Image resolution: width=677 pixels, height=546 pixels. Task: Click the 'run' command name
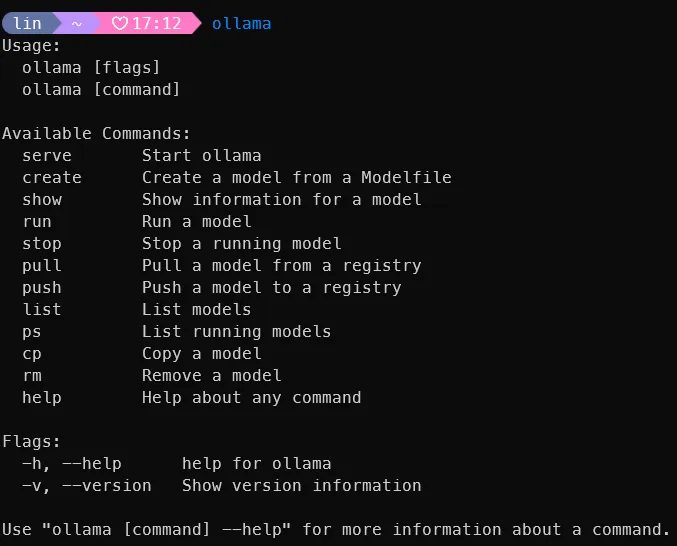(x=37, y=221)
